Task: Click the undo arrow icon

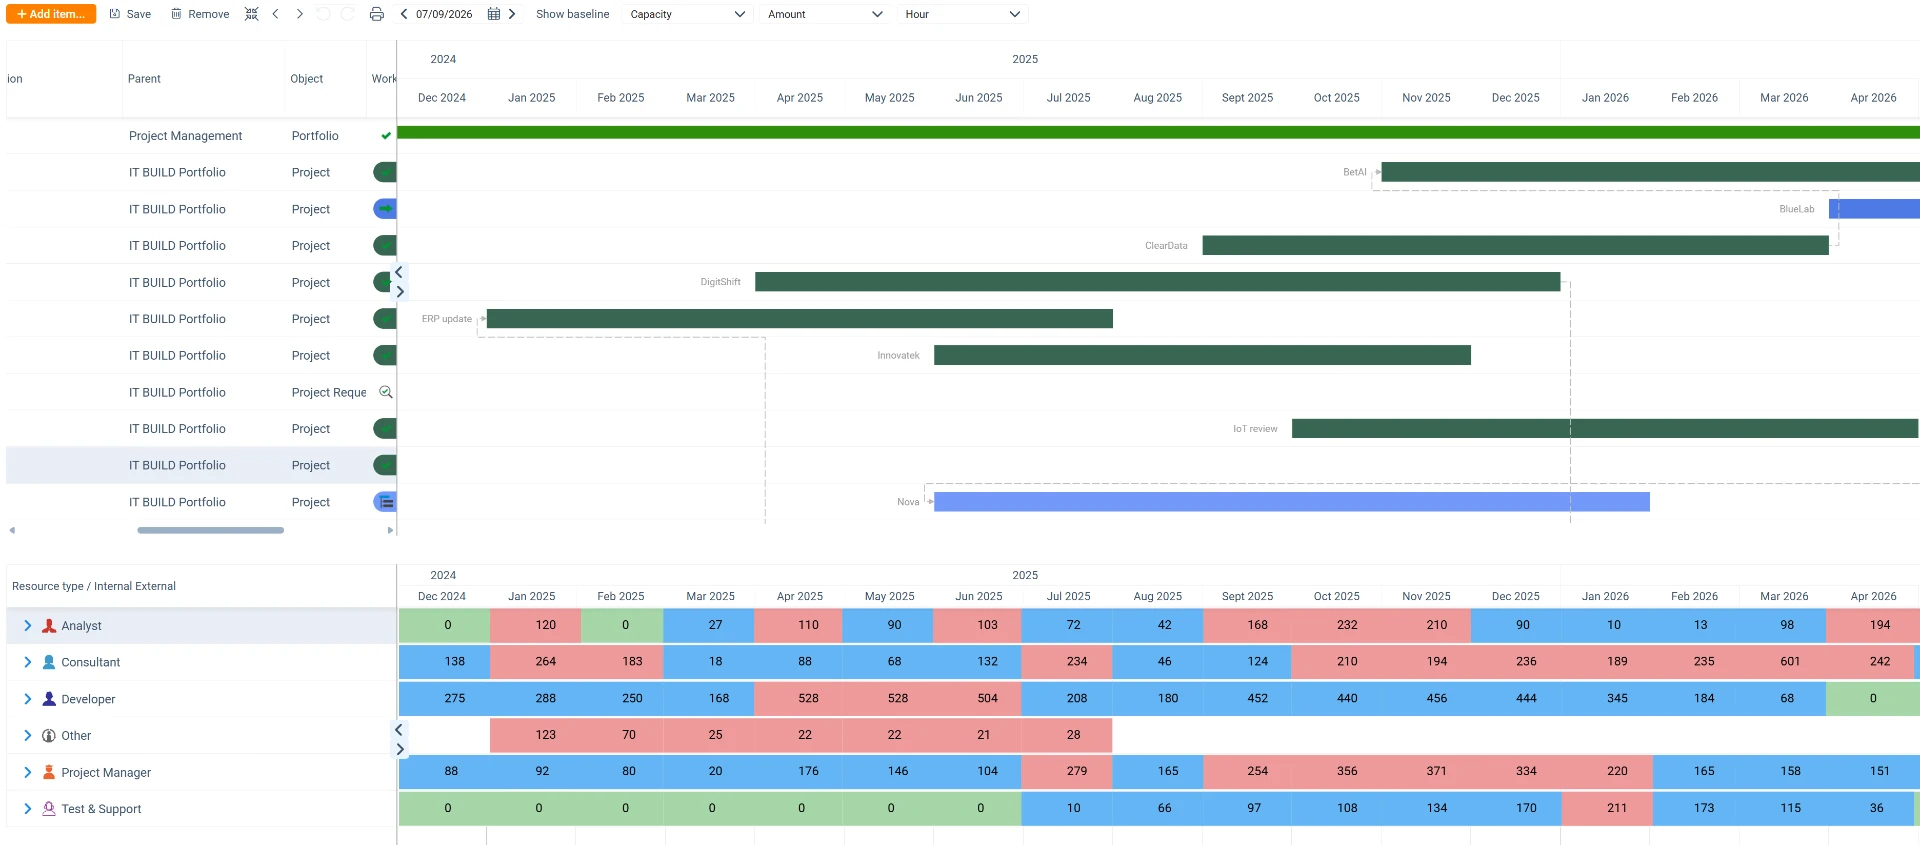Action: 323,14
